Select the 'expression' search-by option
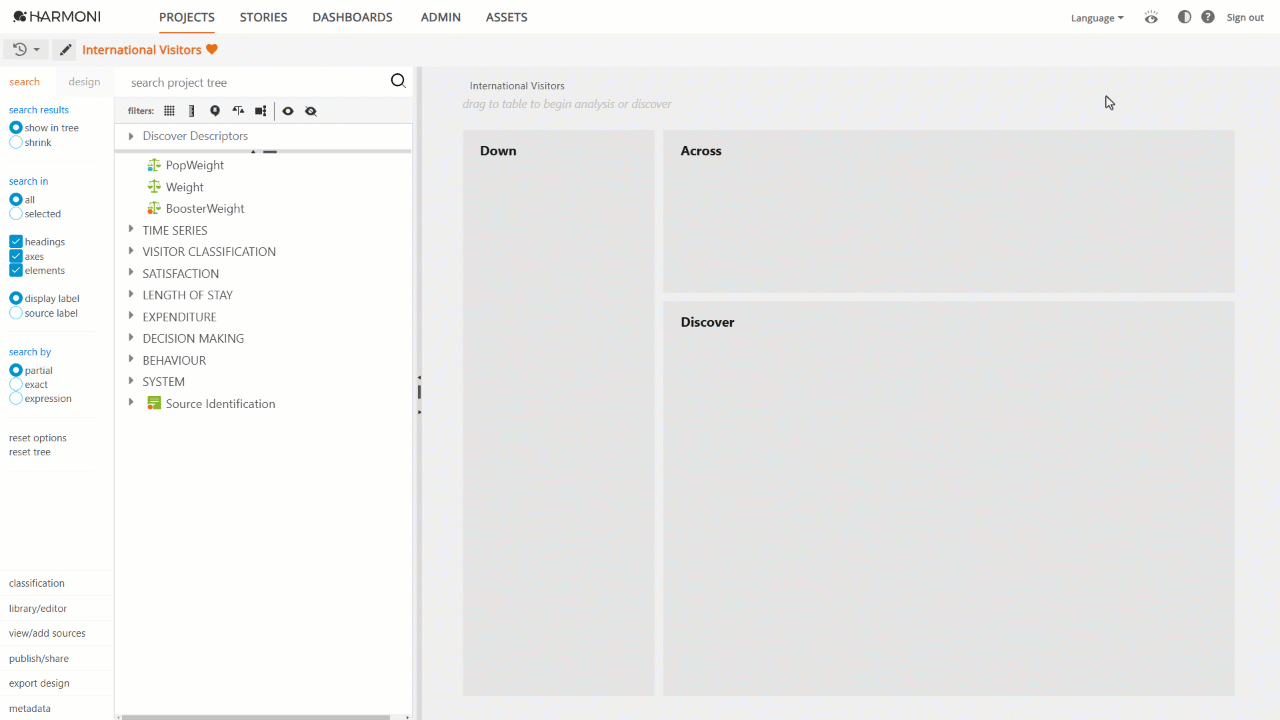The width and height of the screenshot is (1280, 720). click(x=16, y=398)
